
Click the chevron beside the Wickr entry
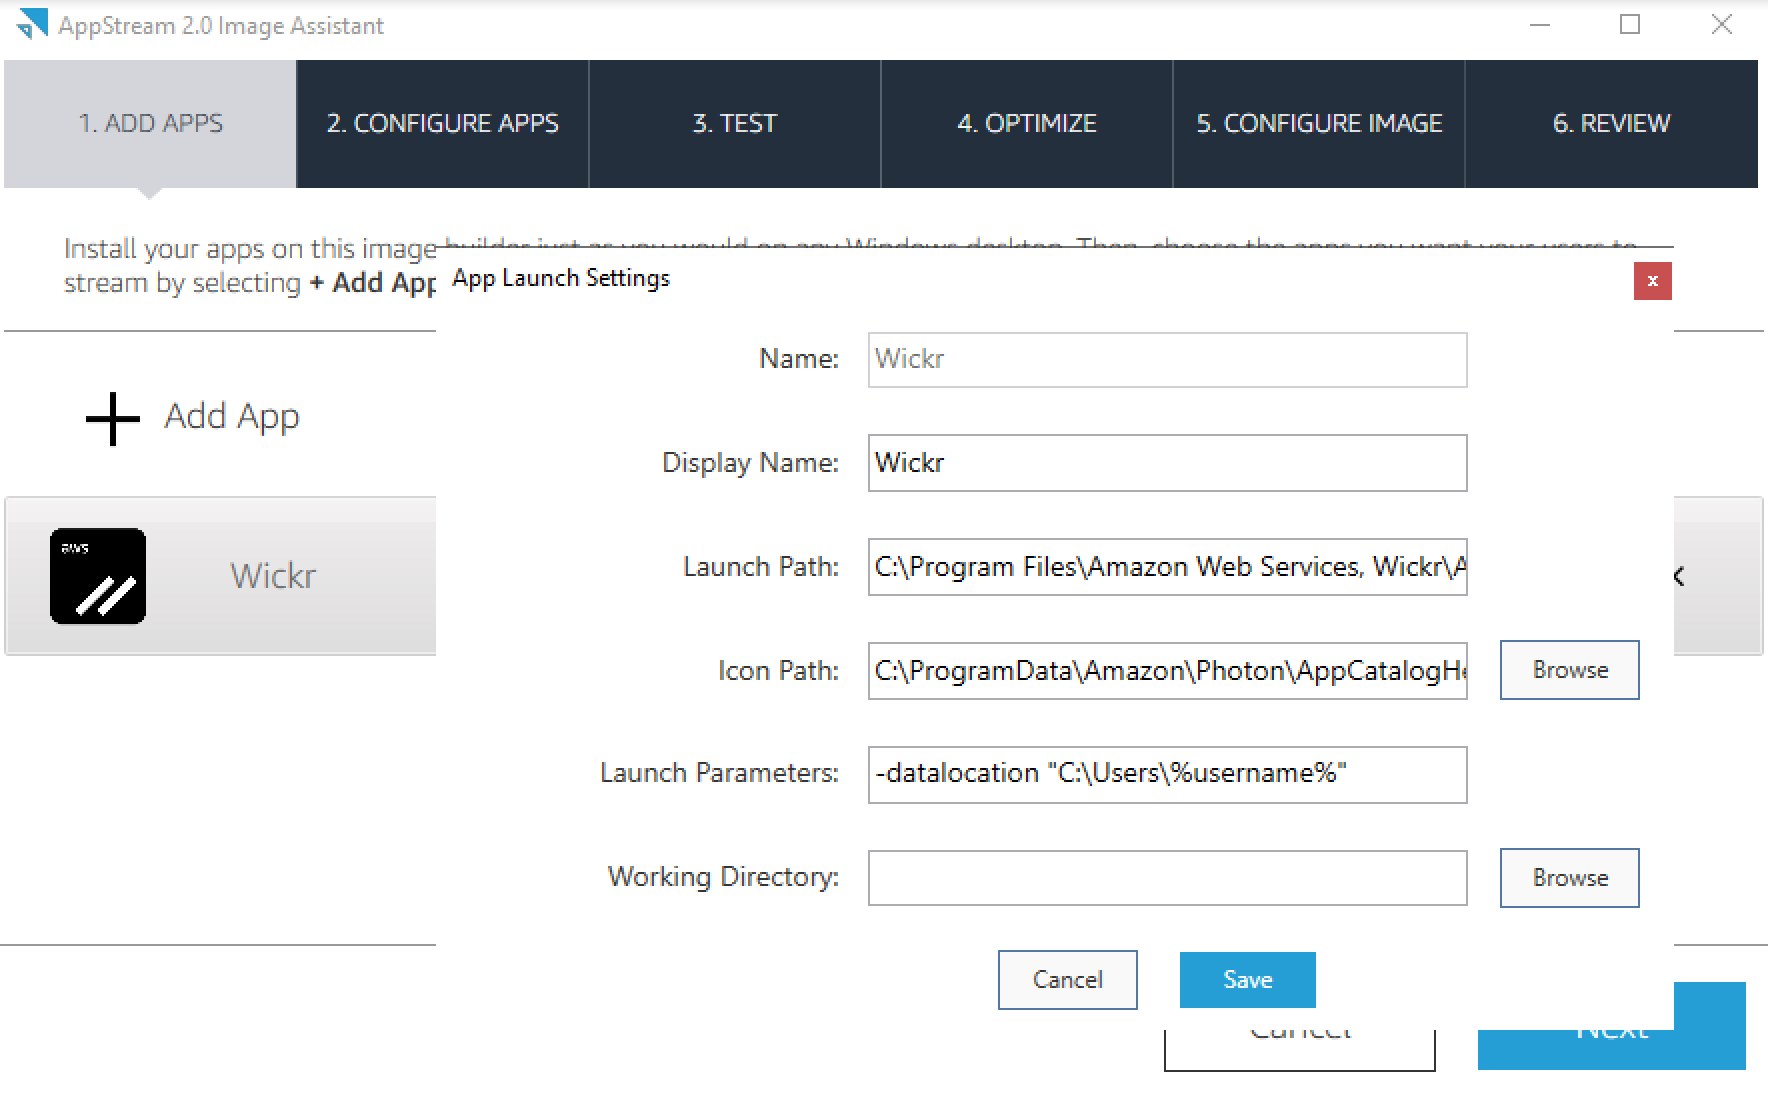[x=1678, y=576]
